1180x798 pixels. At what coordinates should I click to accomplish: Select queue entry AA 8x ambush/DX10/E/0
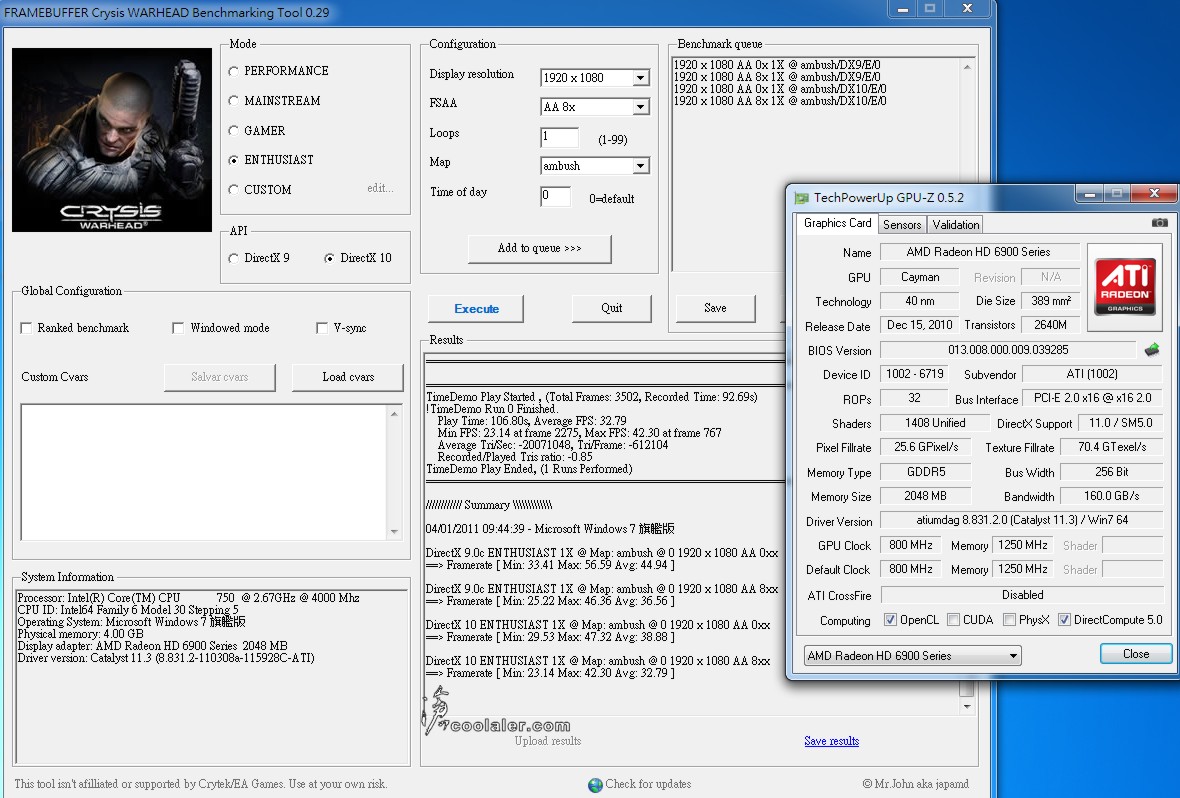[x=780, y=101]
